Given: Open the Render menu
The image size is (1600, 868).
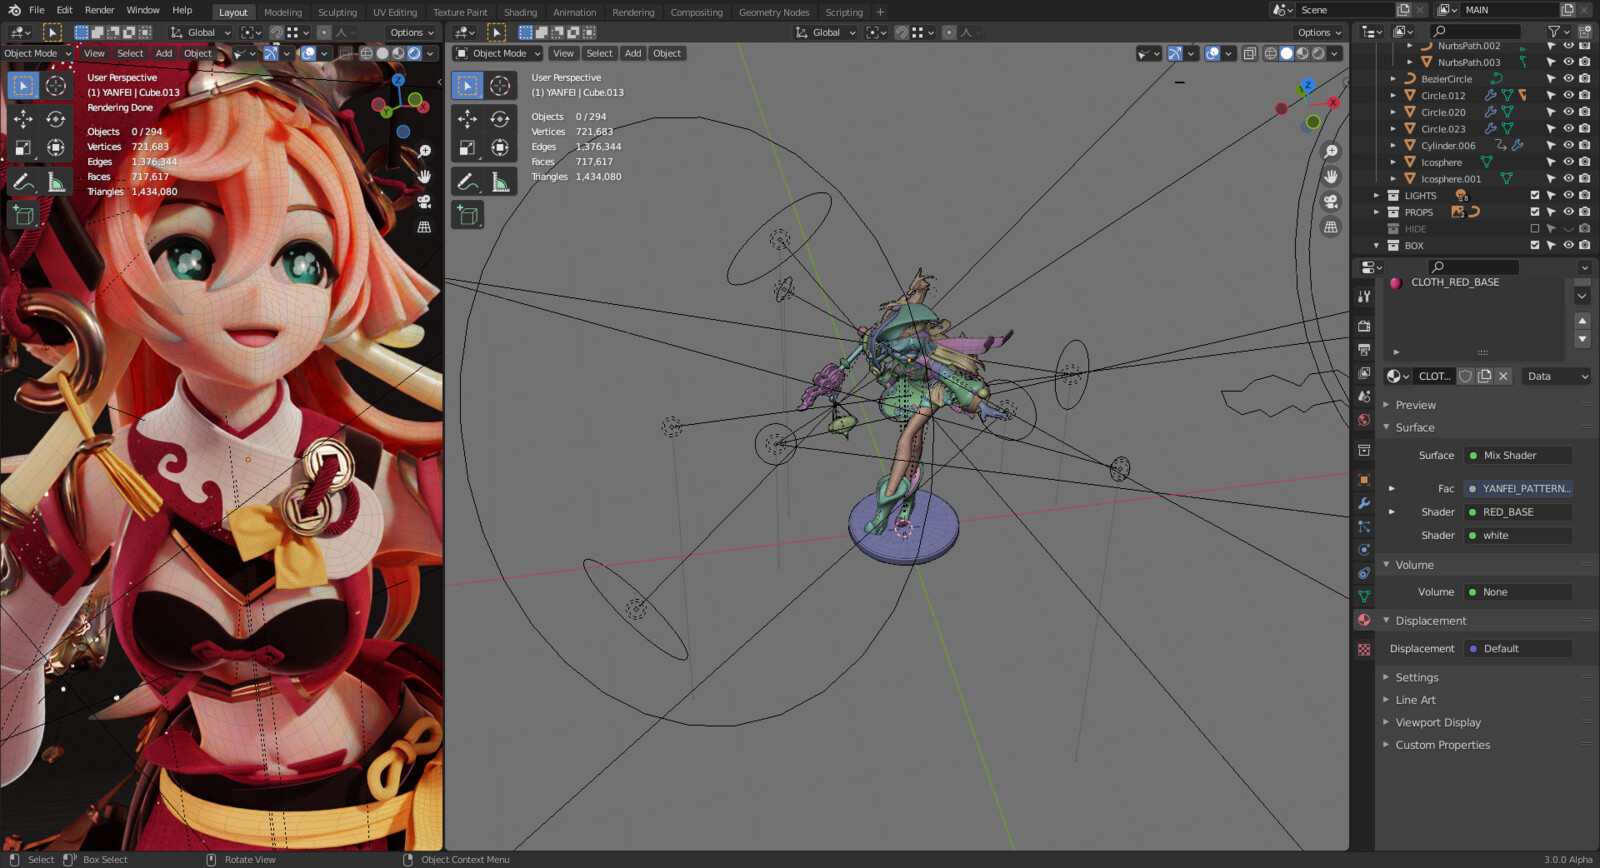Looking at the screenshot, I should 99,10.
